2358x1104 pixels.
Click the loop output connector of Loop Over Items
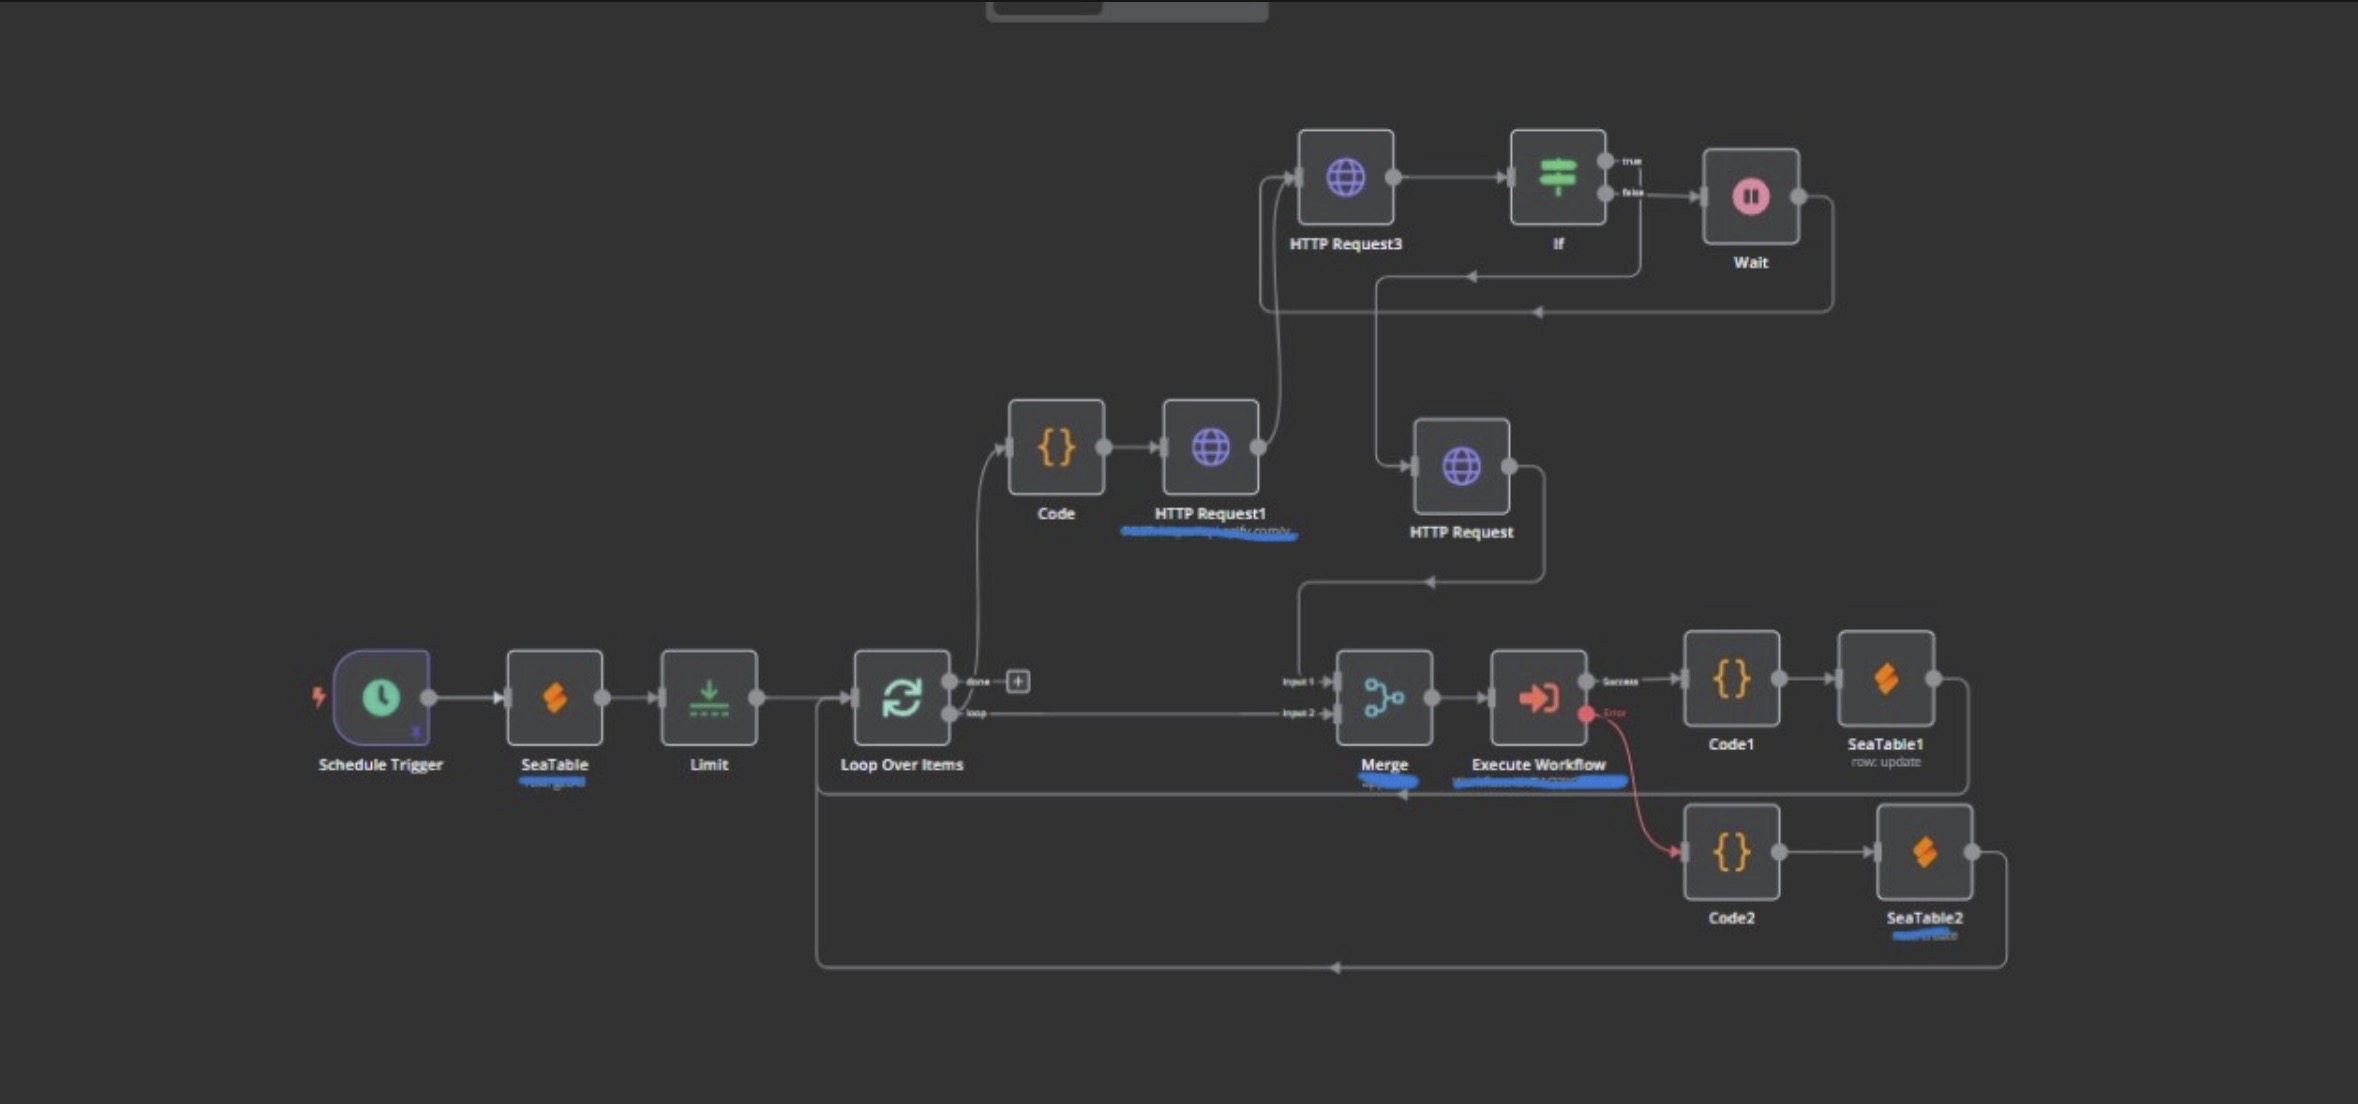coord(949,713)
